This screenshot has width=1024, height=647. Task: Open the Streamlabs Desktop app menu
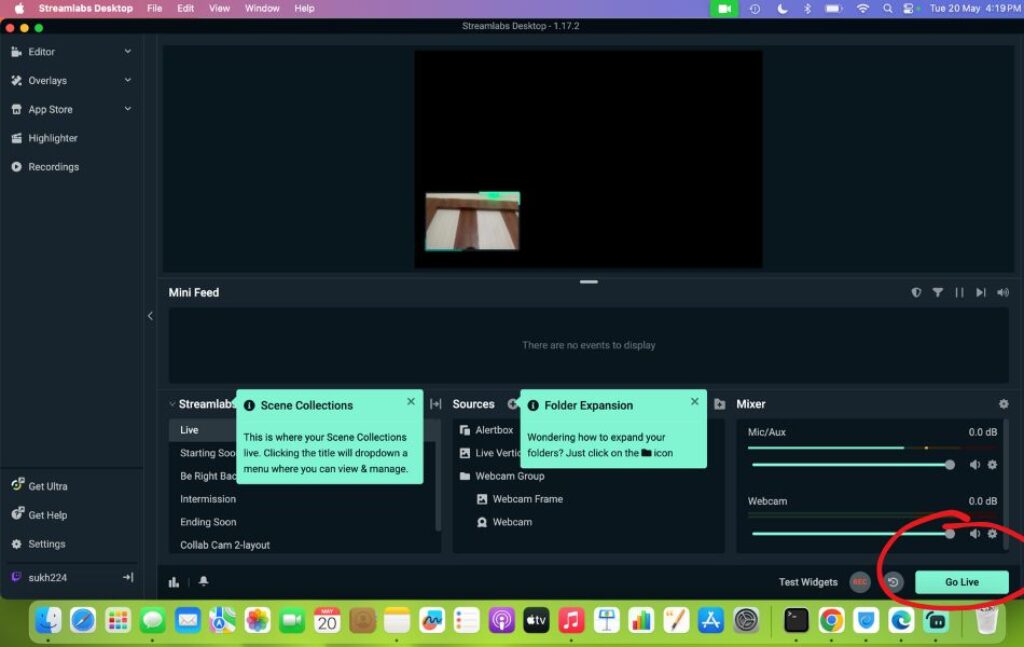pyautogui.click(x=86, y=8)
